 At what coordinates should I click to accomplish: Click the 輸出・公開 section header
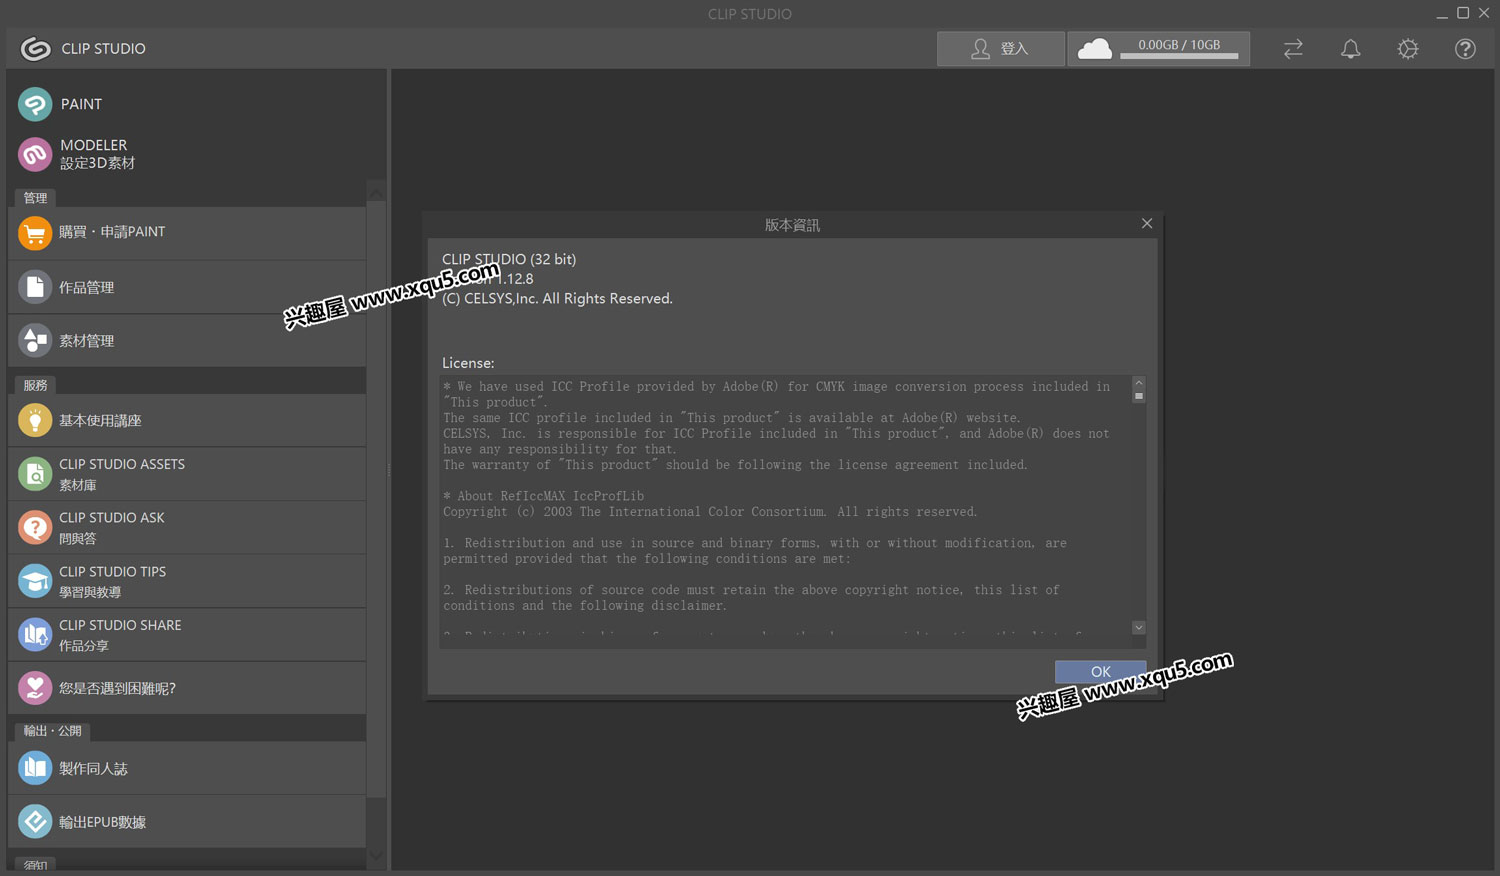pos(52,731)
